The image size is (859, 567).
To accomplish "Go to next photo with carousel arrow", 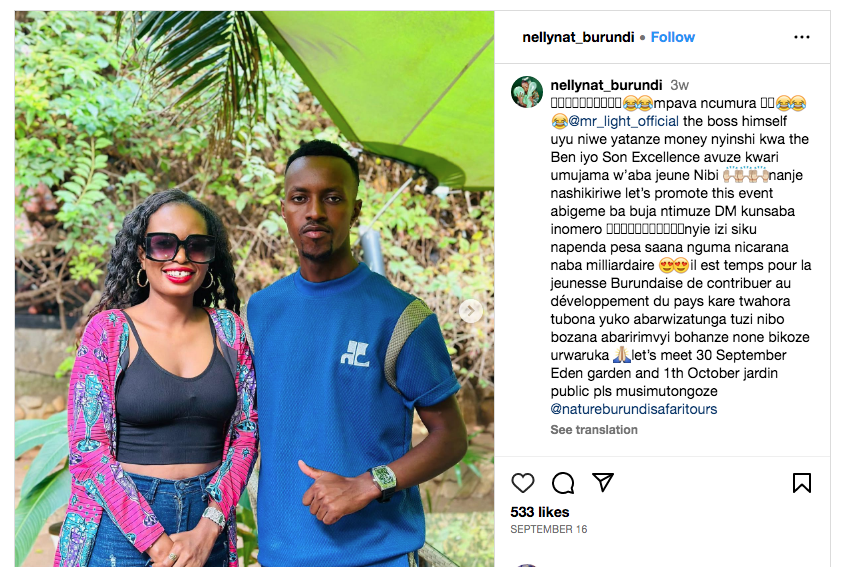I will (471, 311).
